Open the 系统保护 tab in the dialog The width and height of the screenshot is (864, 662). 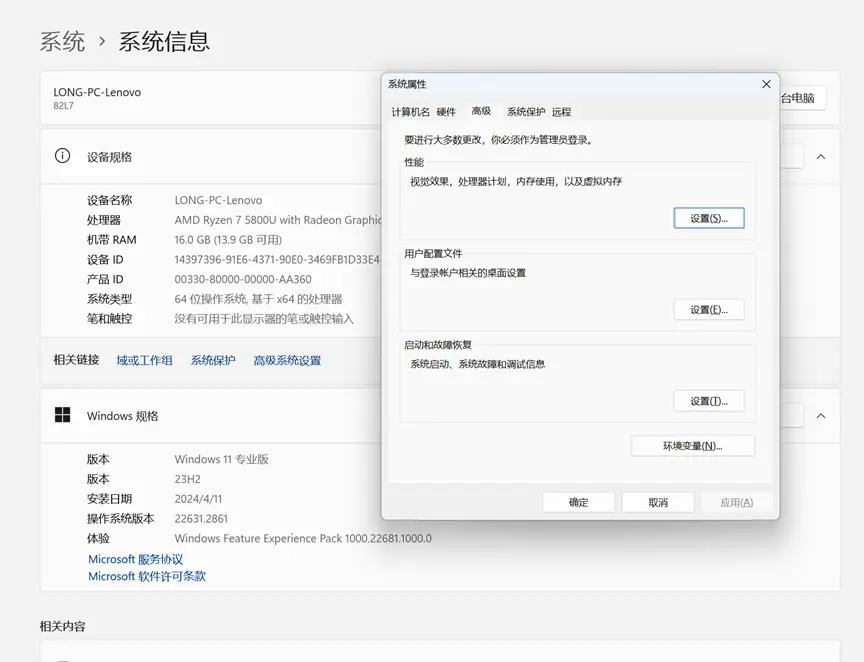point(526,112)
